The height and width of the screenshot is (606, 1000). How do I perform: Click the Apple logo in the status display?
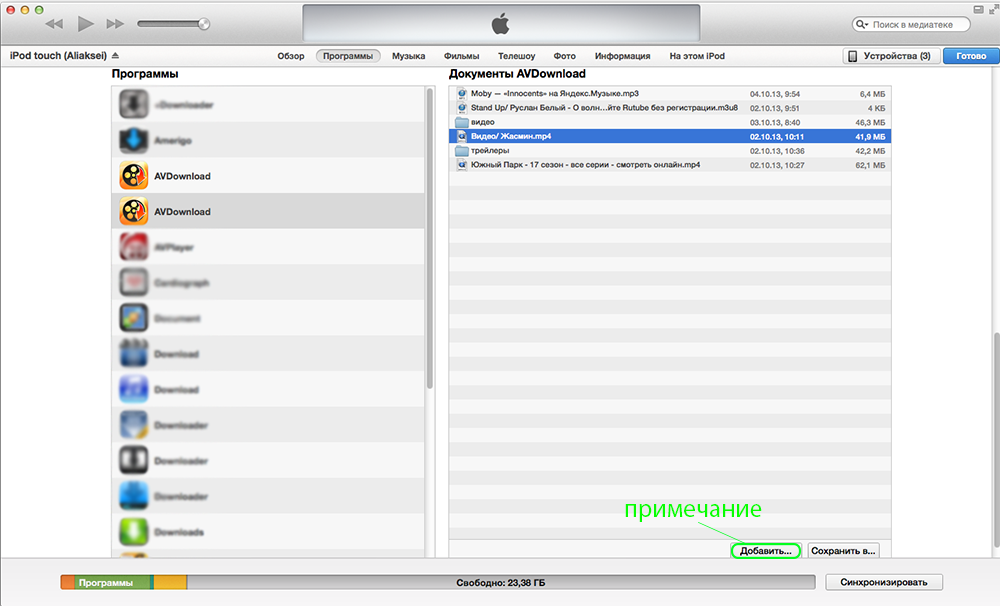501,24
